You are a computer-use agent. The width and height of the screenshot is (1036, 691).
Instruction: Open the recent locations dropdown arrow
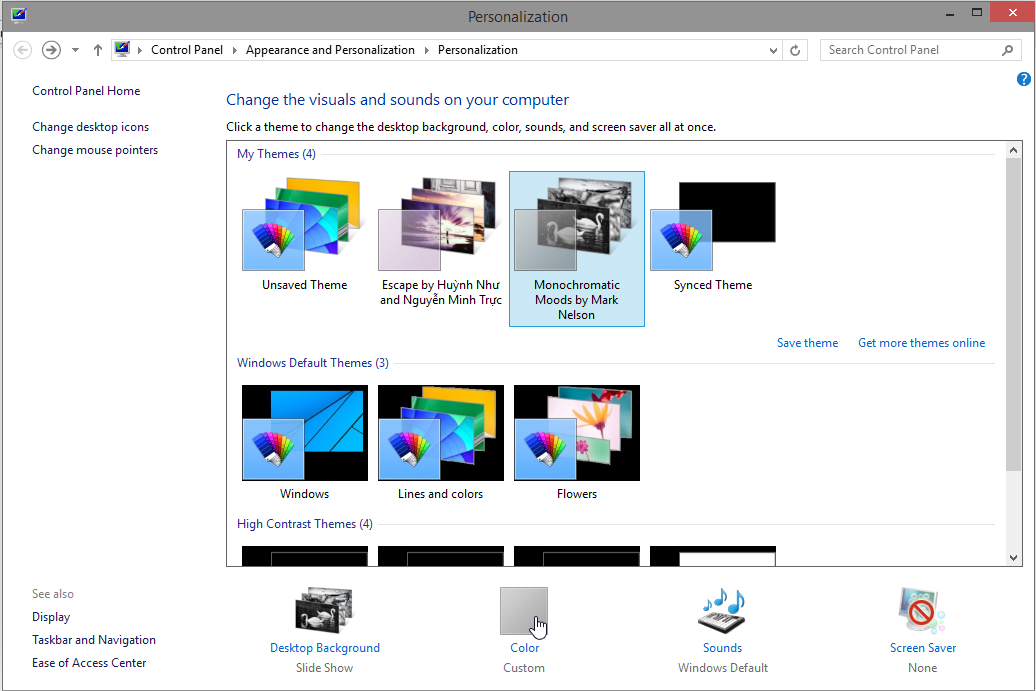pyautogui.click(x=75, y=50)
